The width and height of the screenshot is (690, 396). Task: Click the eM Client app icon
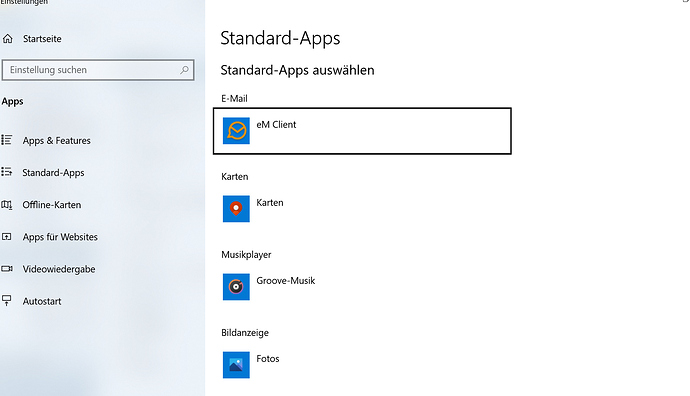coord(236,131)
